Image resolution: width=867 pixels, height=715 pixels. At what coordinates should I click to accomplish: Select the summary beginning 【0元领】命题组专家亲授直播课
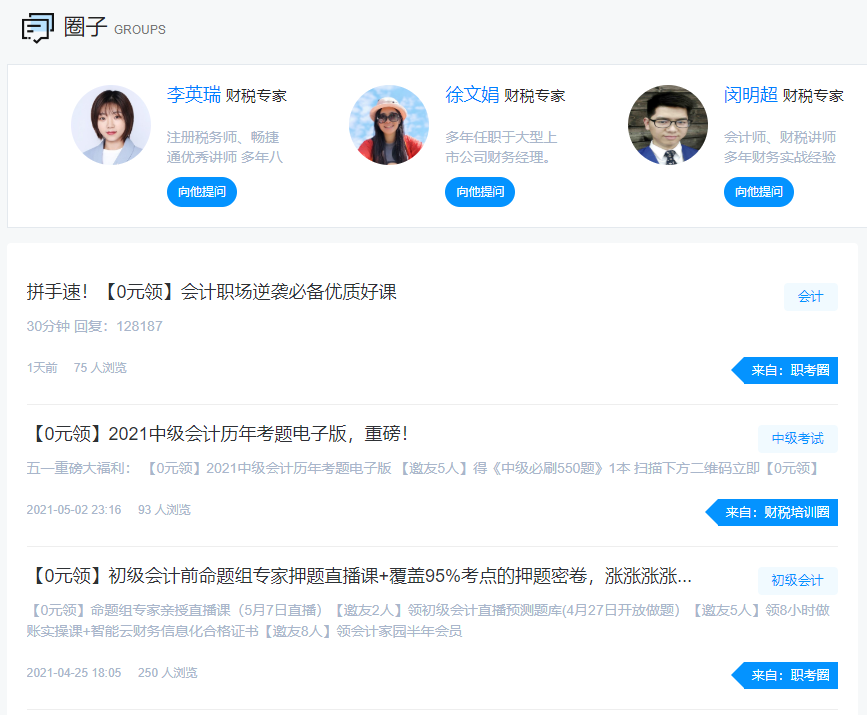coord(428,620)
